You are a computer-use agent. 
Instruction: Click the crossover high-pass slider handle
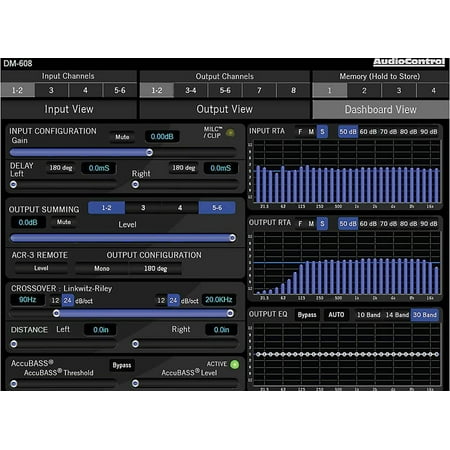pyautogui.click(x=56, y=313)
